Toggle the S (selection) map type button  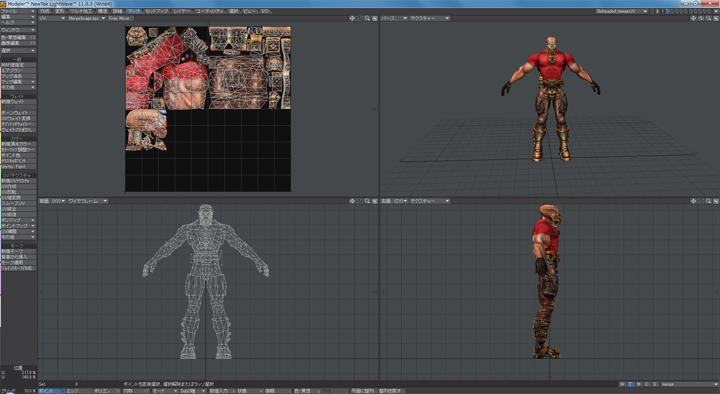point(655,384)
